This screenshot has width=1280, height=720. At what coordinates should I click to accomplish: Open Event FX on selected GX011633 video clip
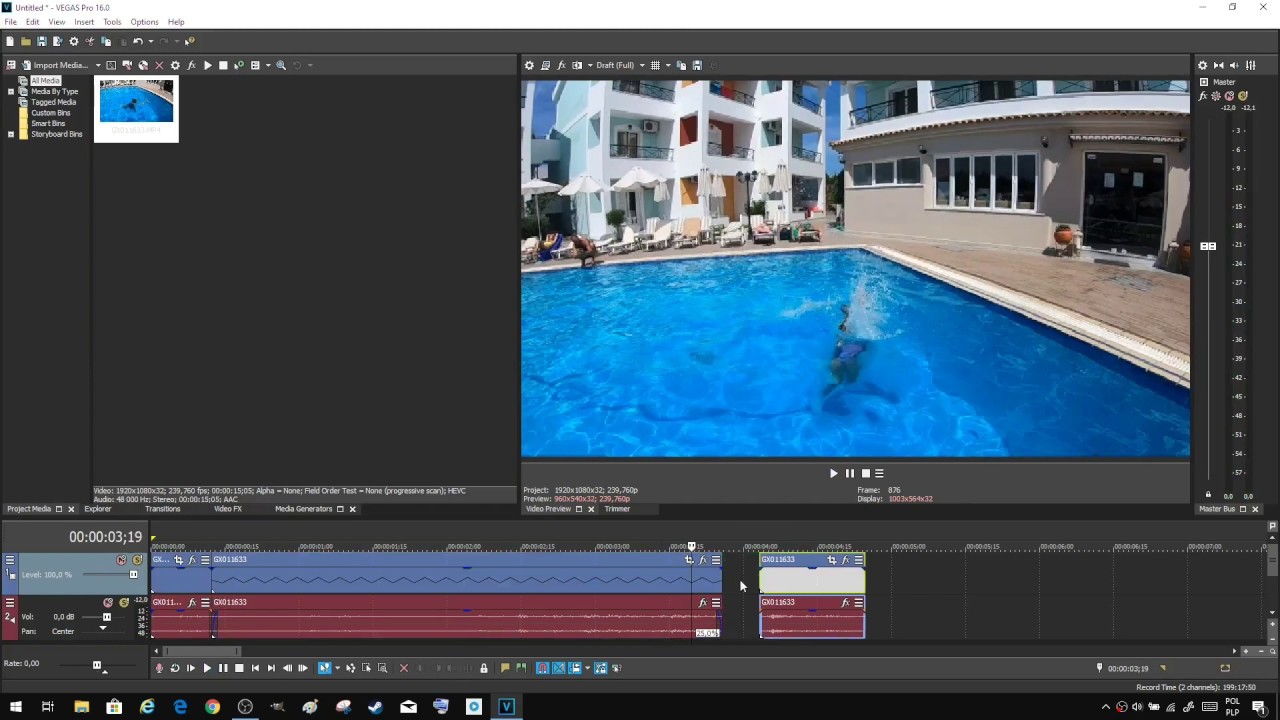(x=845, y=560)
